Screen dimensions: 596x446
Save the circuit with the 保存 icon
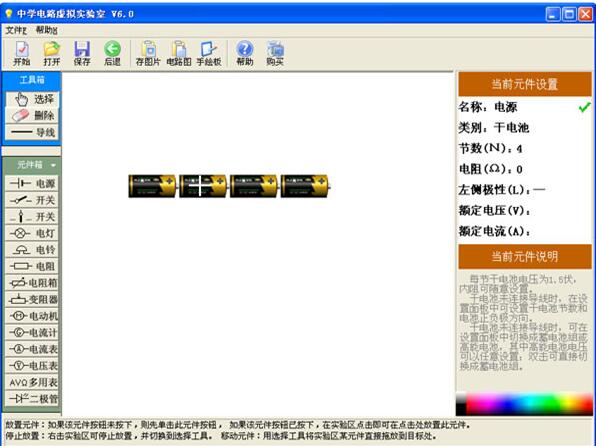coord(82,53)
